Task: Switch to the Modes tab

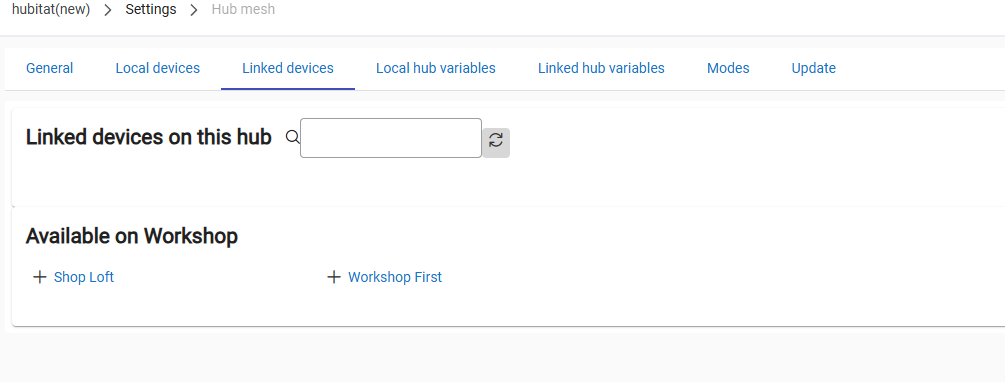Action: tap(728, 68)
